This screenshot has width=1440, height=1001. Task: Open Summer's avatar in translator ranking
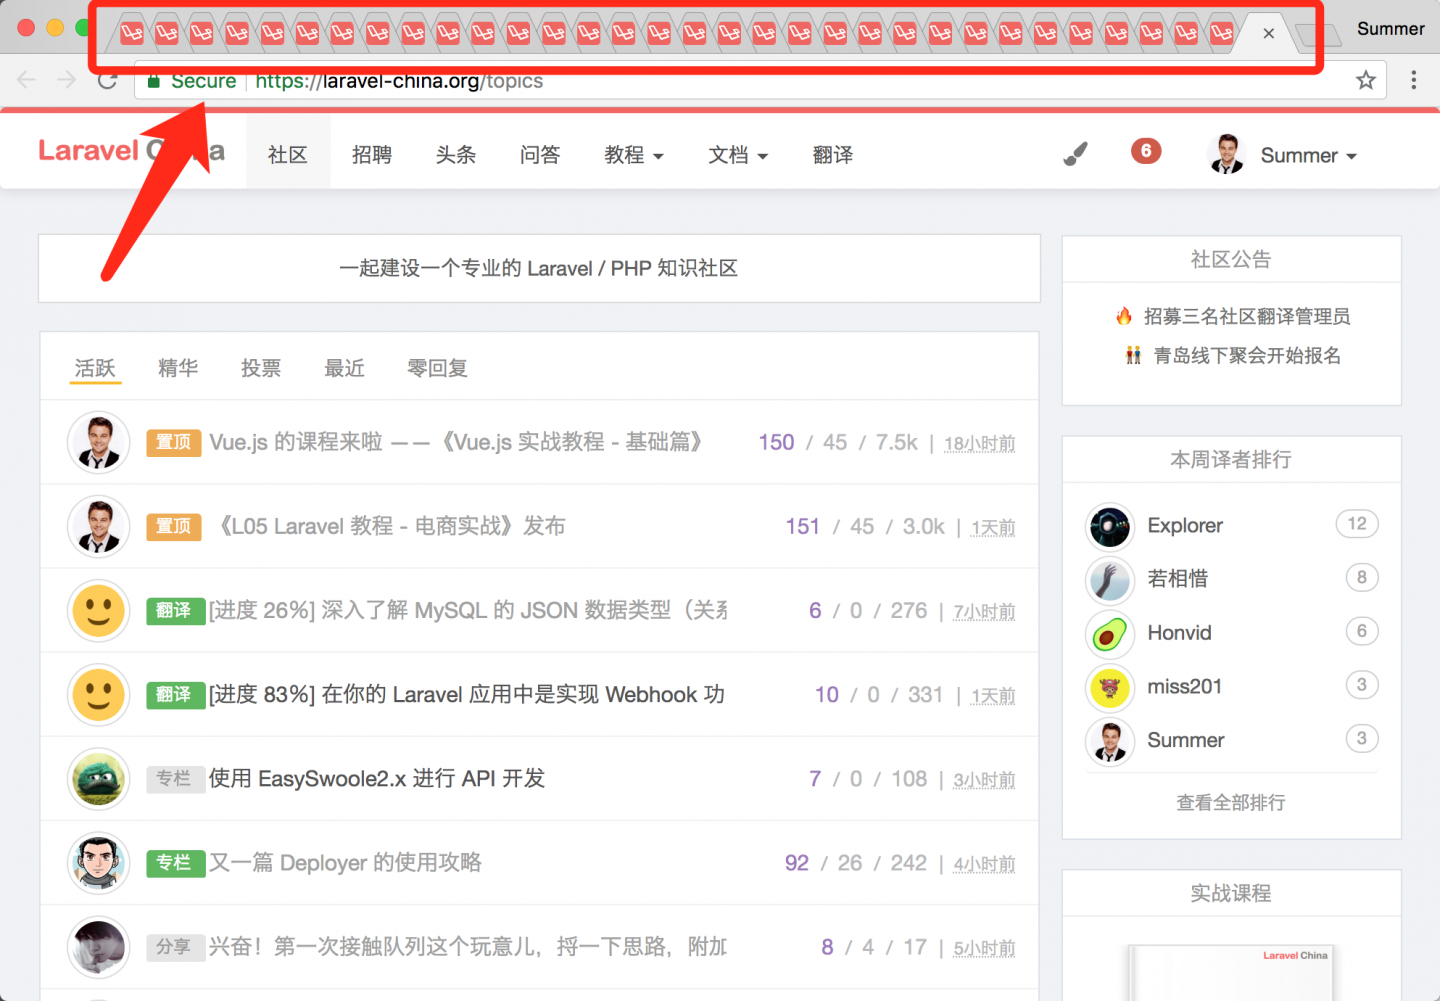1110,740
